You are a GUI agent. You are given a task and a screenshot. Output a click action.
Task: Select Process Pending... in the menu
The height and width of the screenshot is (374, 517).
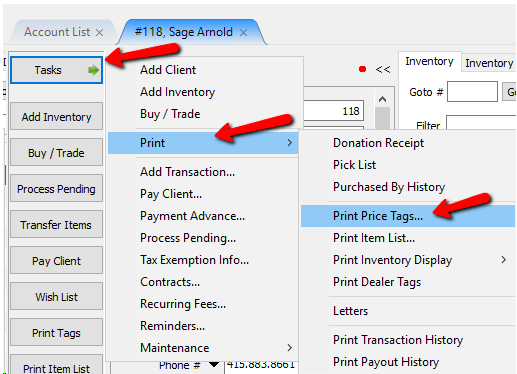pyautogui.click(x=188, y=238)
